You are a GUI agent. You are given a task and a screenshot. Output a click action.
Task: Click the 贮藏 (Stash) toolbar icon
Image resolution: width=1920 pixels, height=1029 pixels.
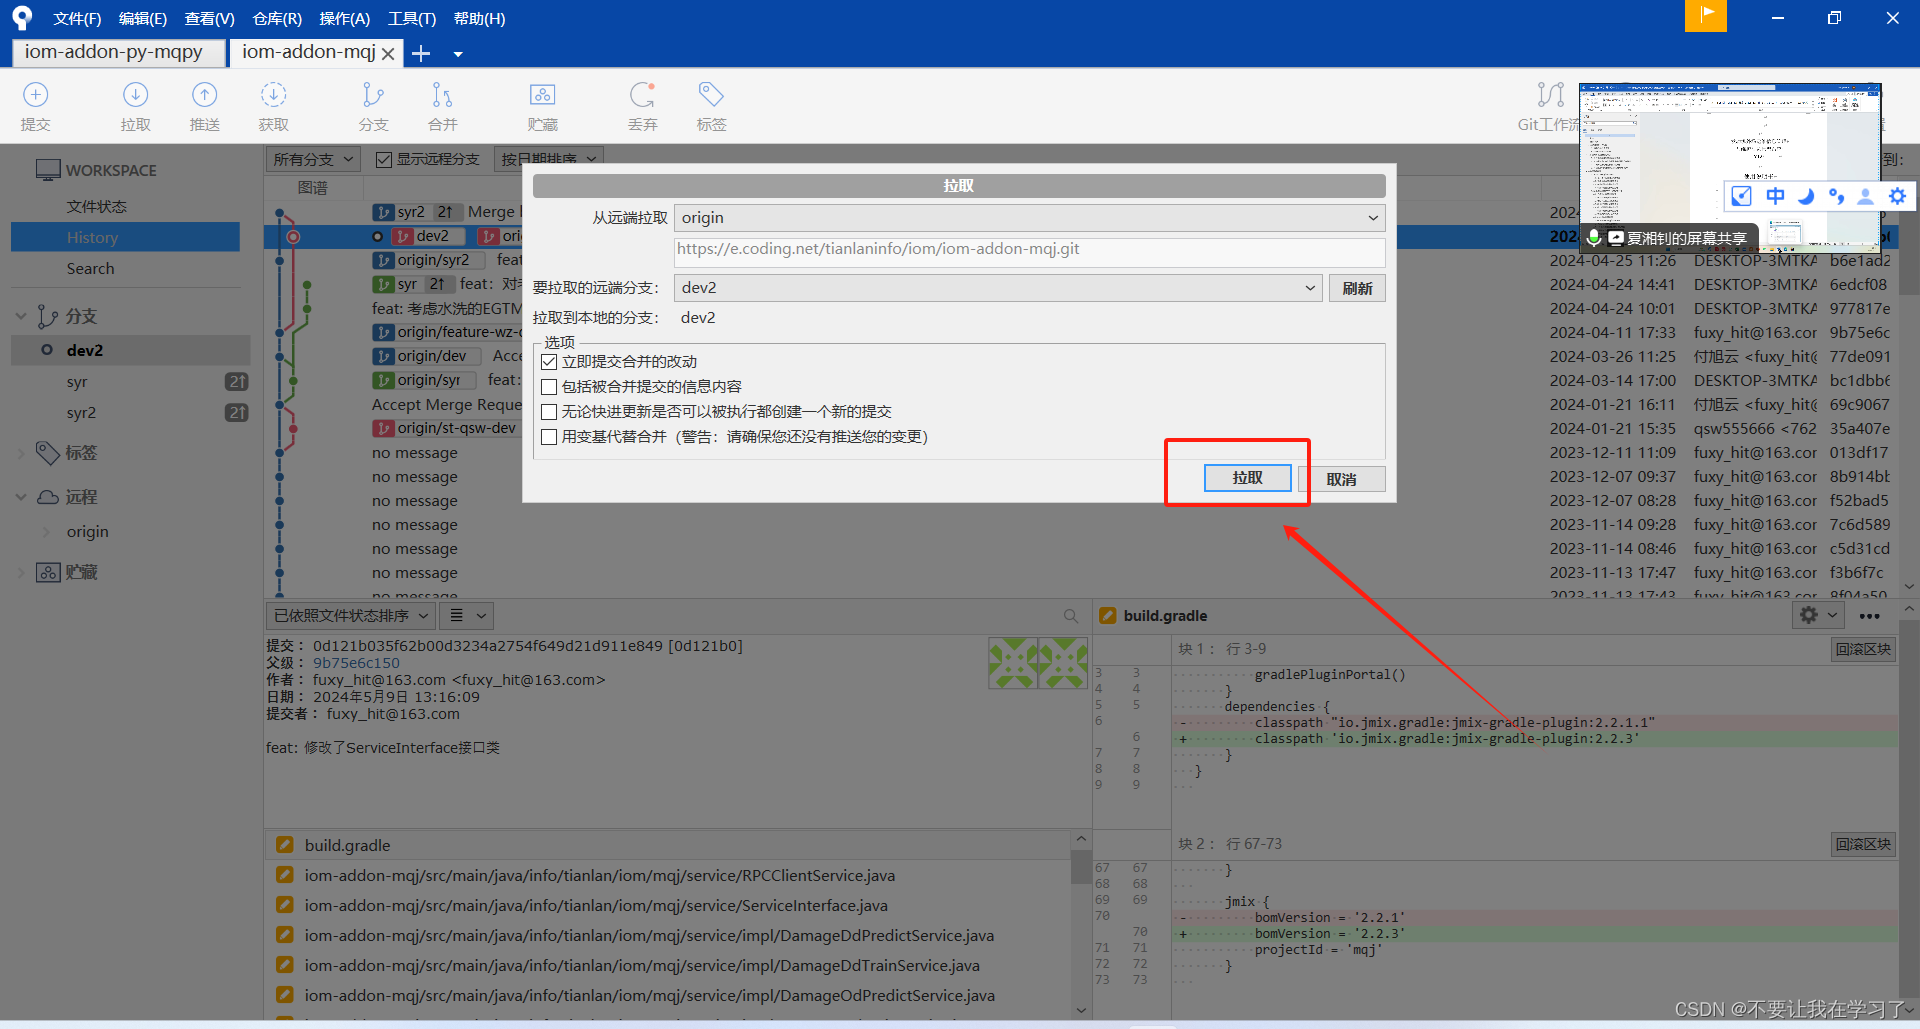tap(542, 105)
